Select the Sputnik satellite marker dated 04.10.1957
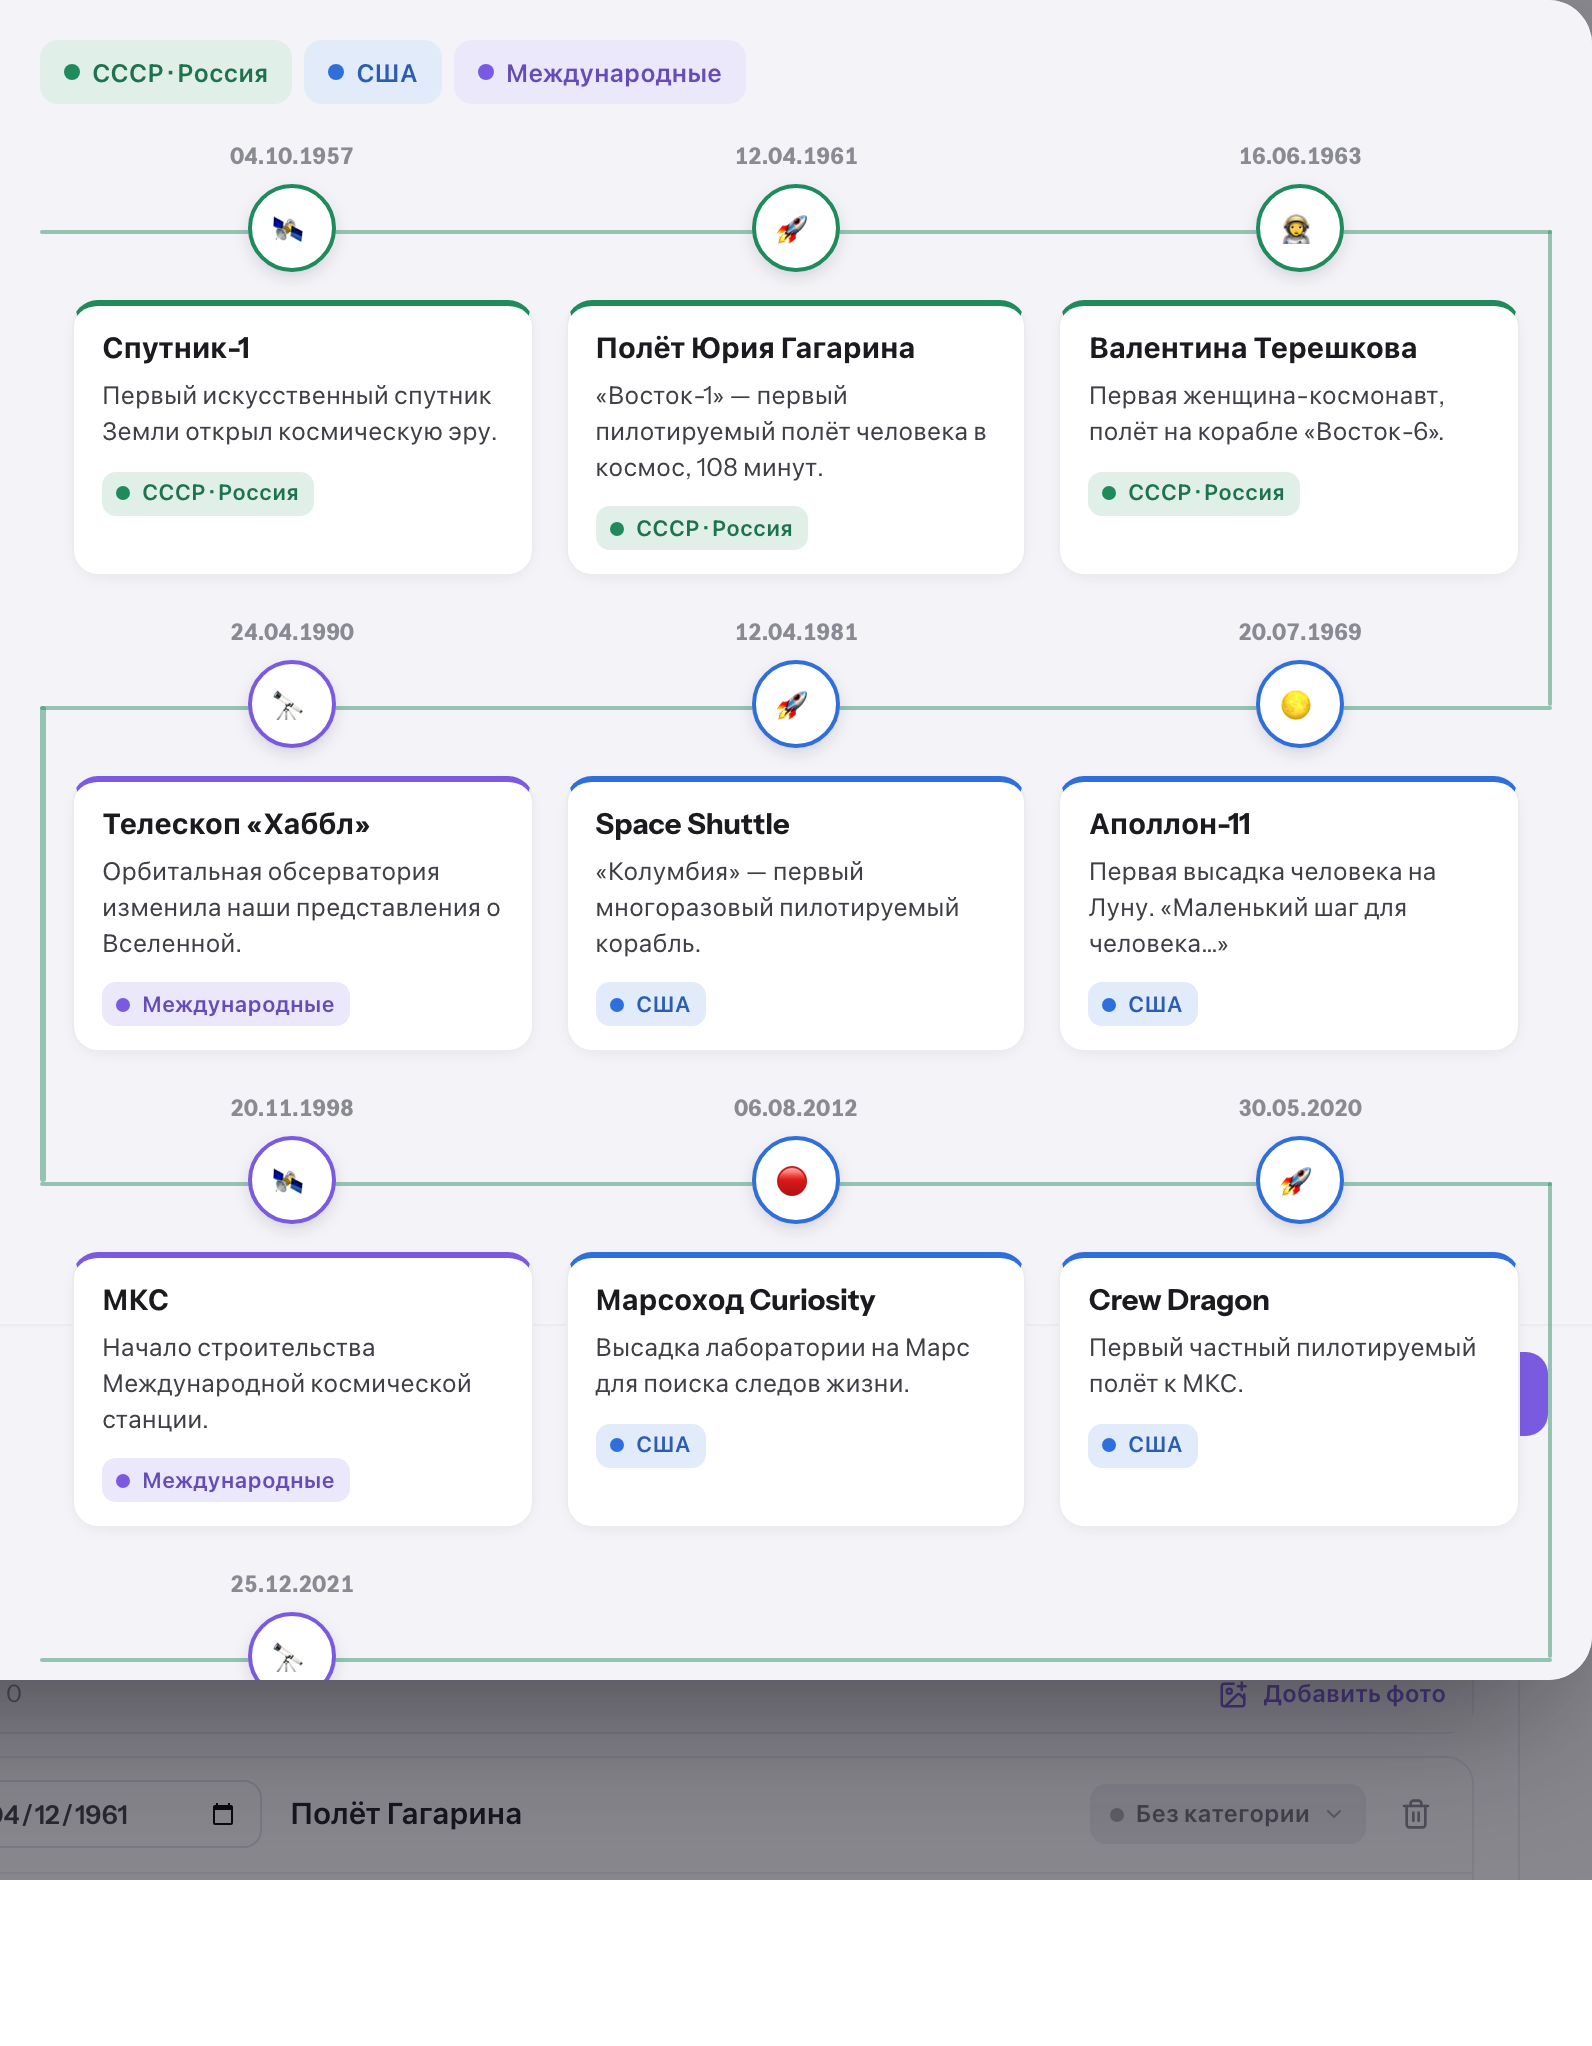Screen dimensions: 1592x2046 [291, 229]
